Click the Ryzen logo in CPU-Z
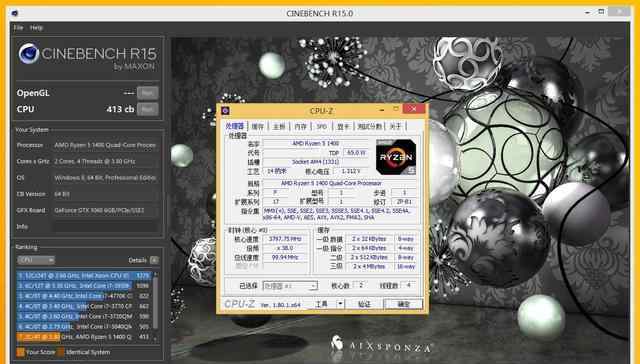 (396, 157)
